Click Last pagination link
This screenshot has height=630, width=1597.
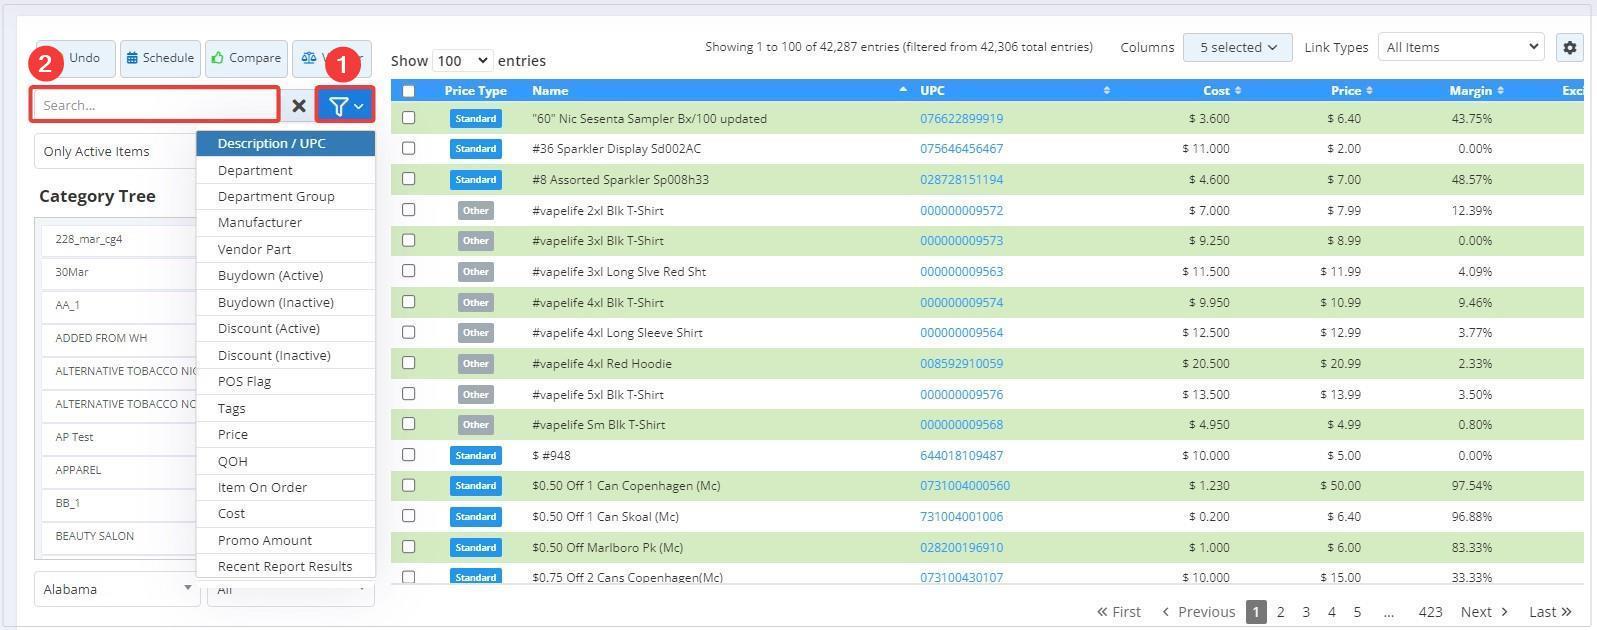point(1550,612)
